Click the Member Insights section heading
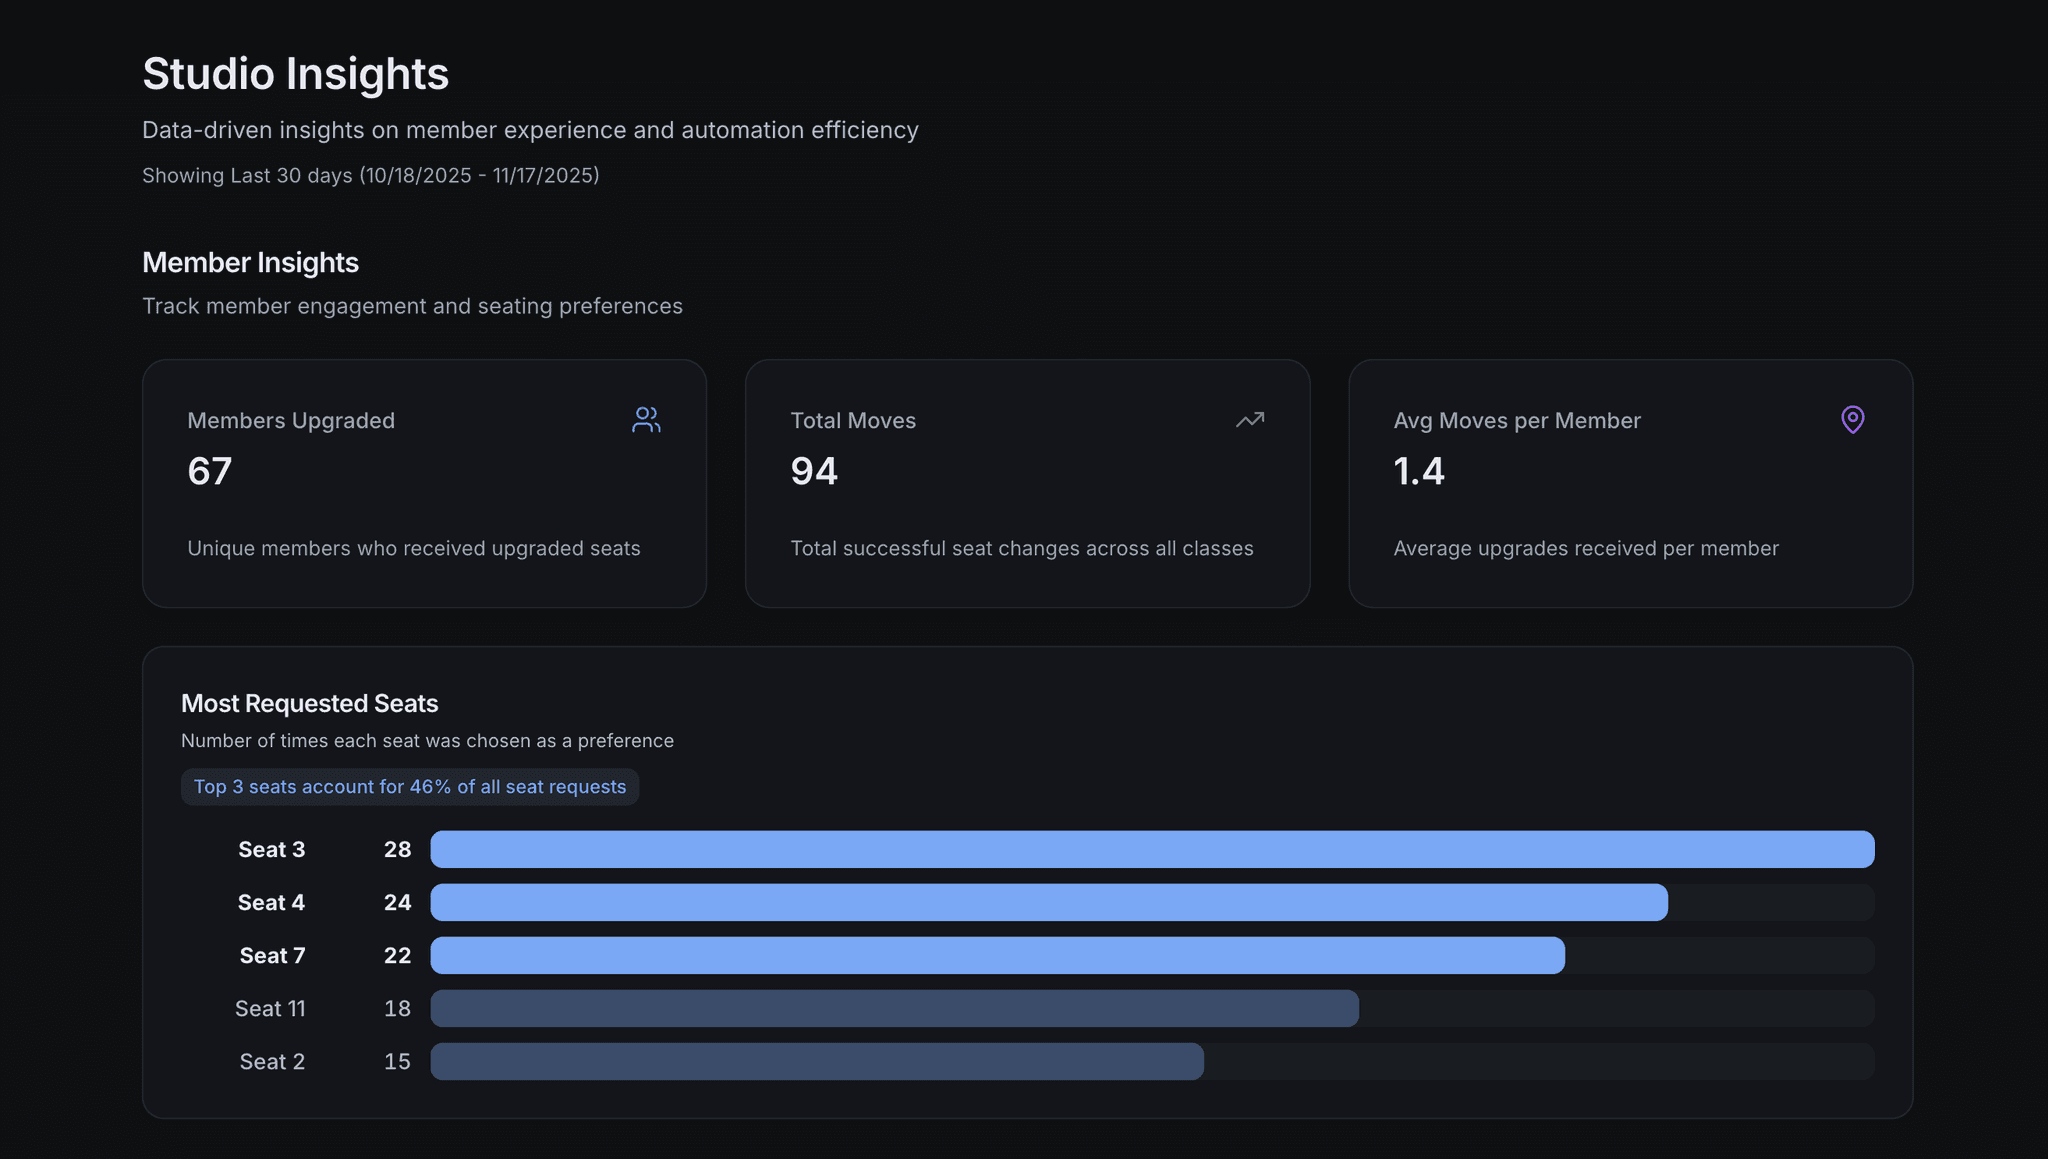This screenshot has height=1159, width=2048. (x=250, y=263)
